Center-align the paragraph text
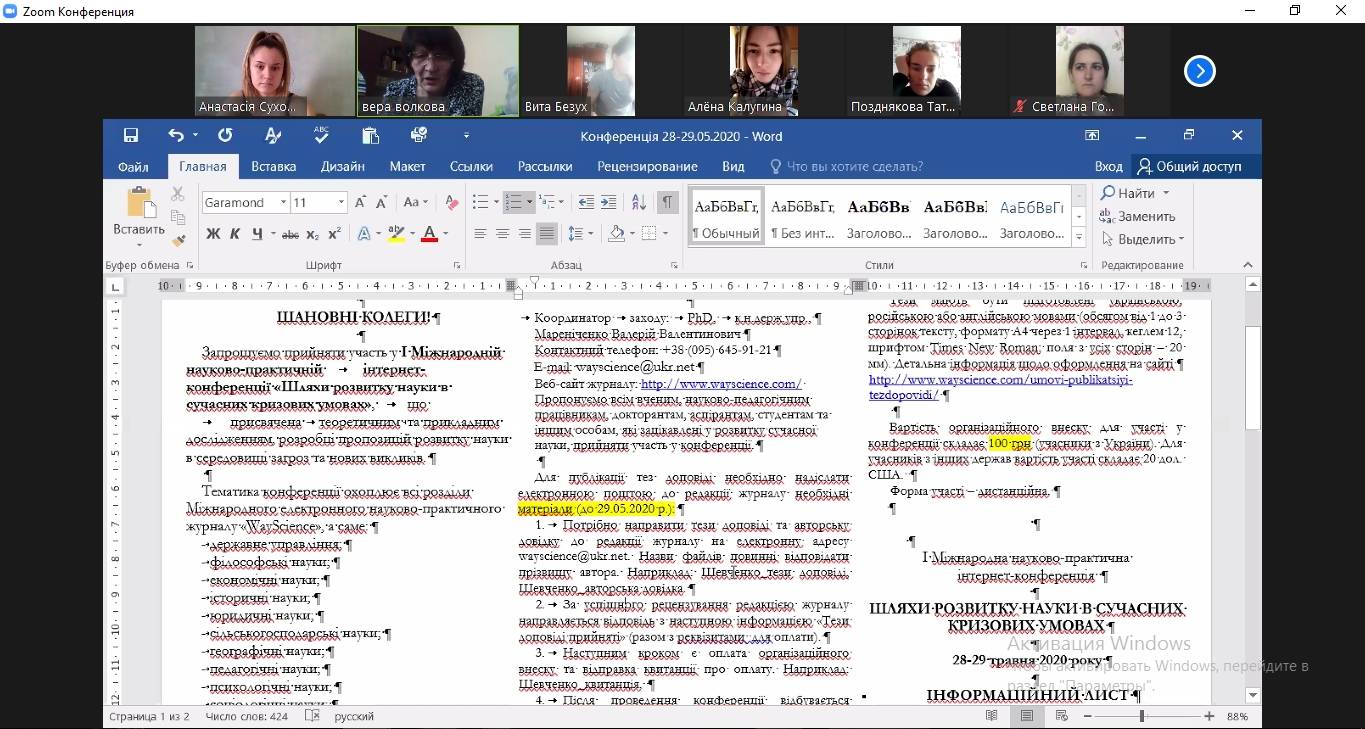 502,234
